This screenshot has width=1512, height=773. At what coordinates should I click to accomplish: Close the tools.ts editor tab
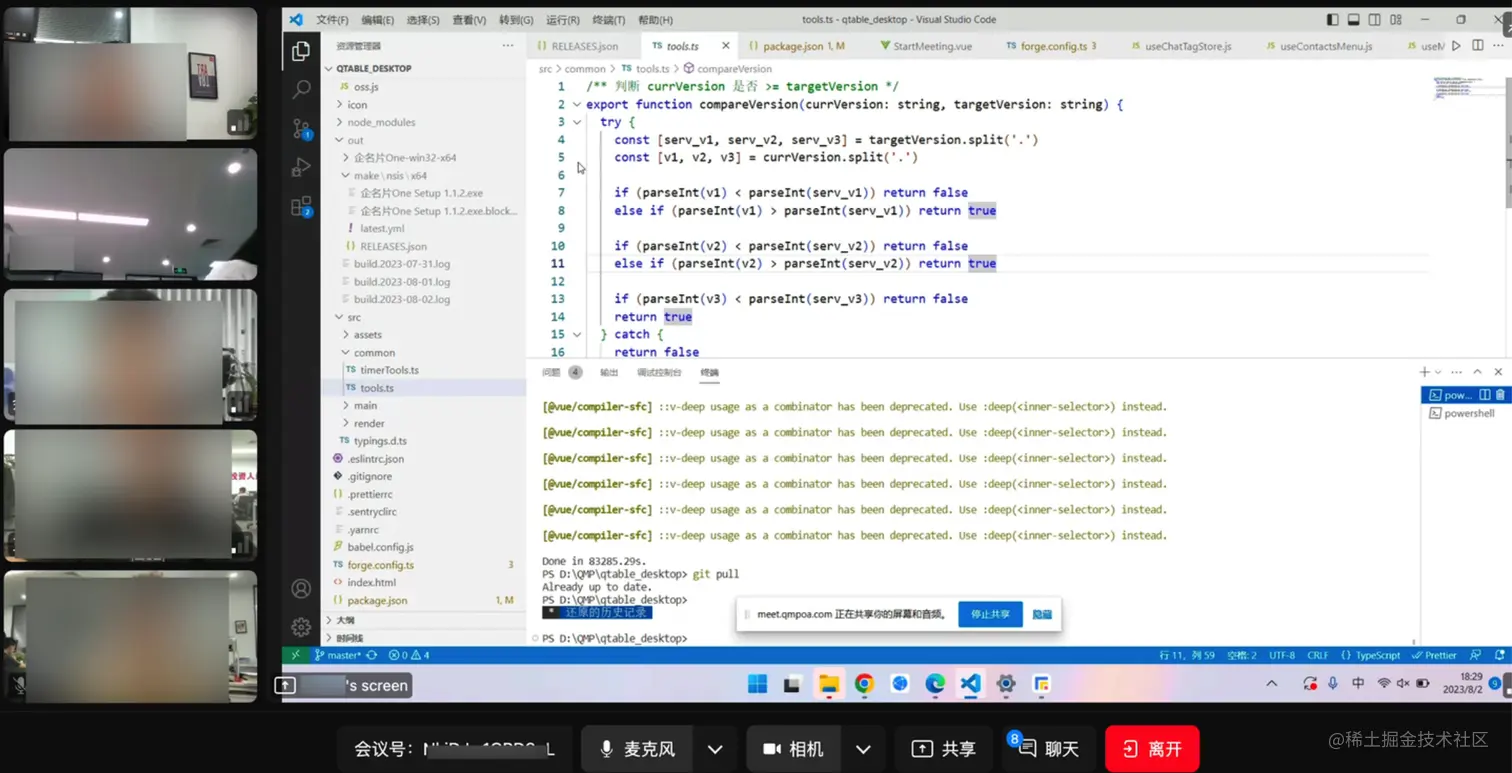coord(725,46)
